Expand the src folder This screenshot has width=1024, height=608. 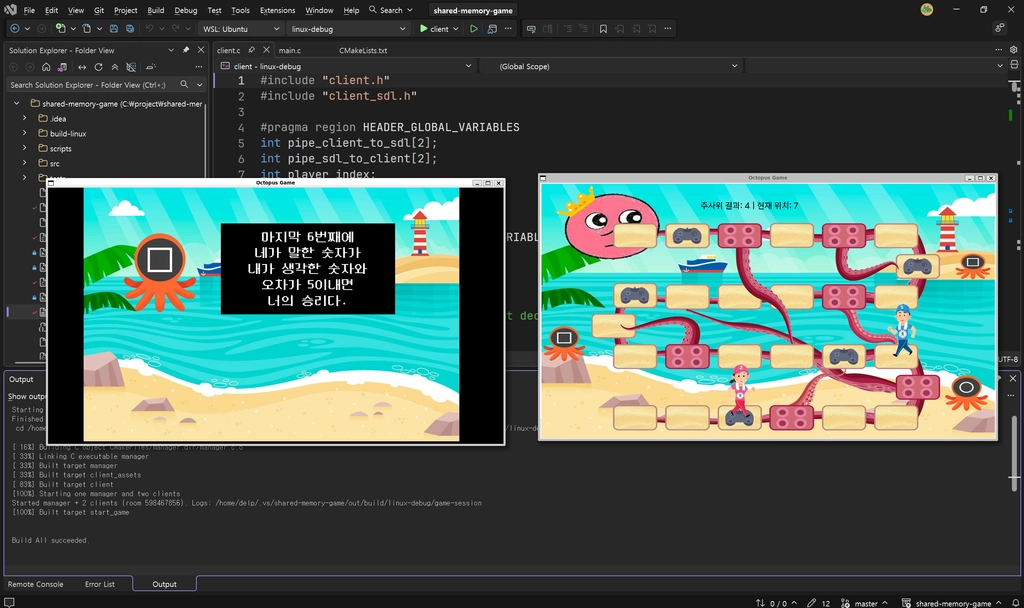25,163
